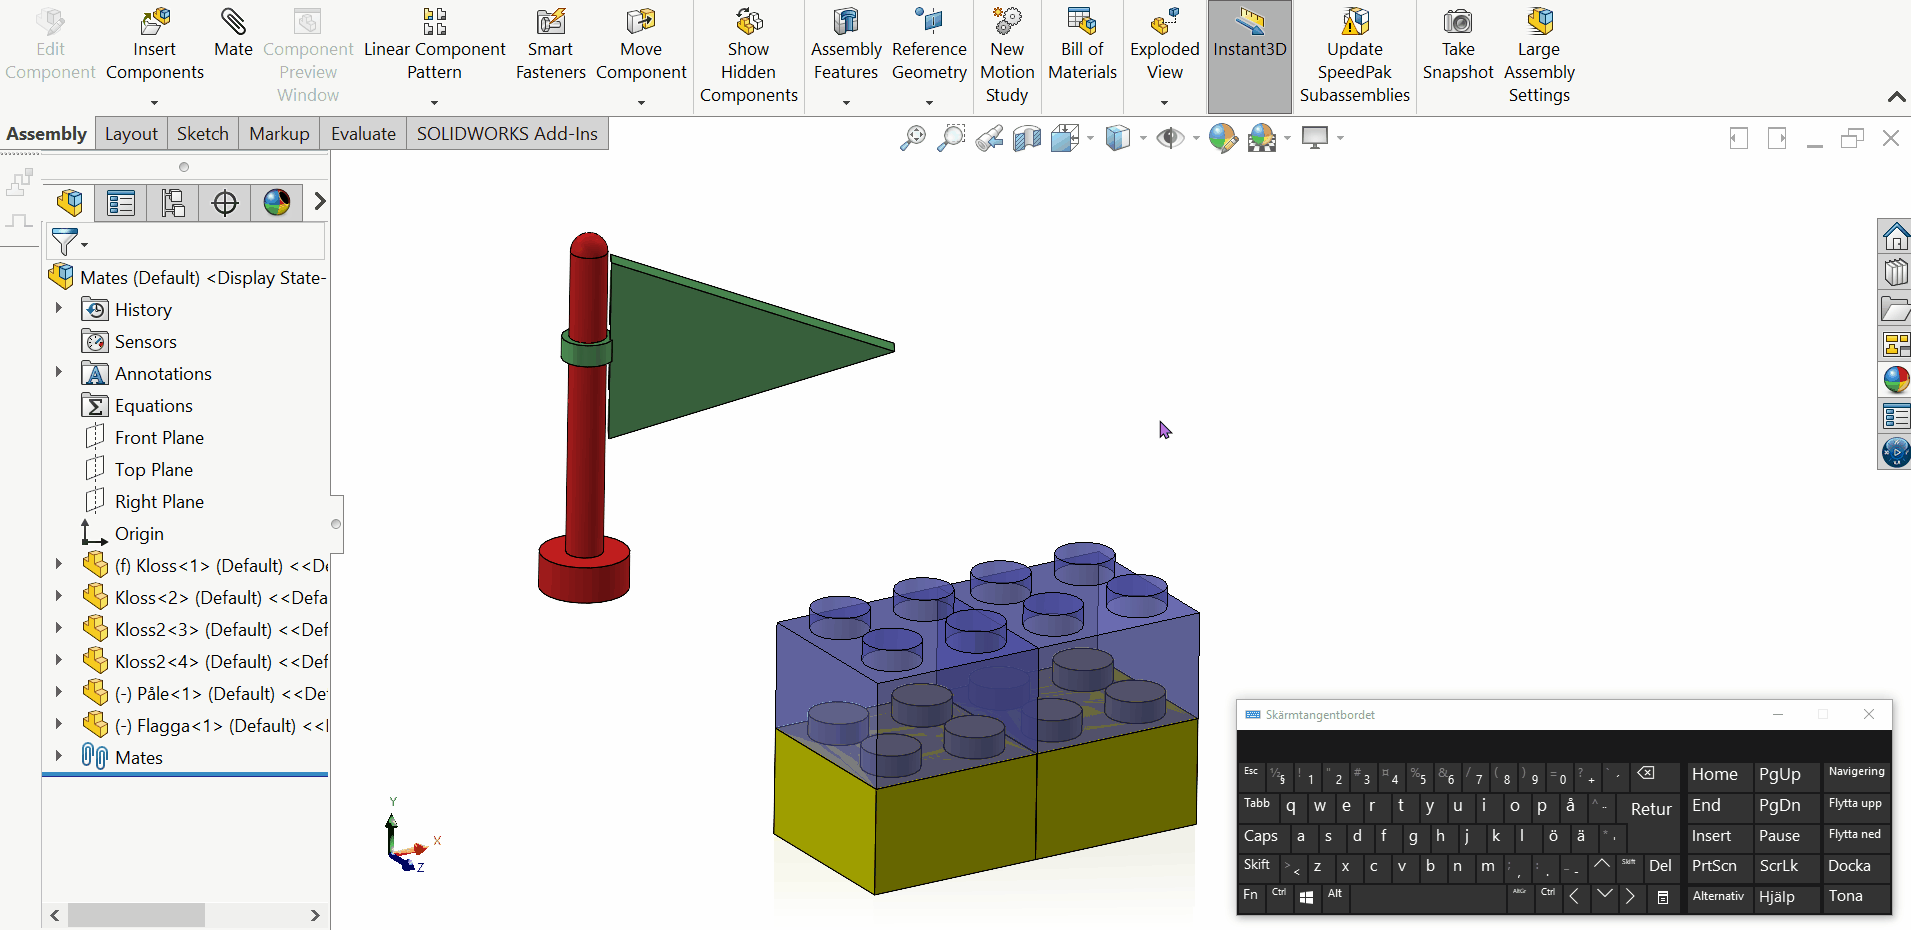This screenshot has height=930, width=1911.
Task: Switch to the Evaluate tab
Action: 363,134
